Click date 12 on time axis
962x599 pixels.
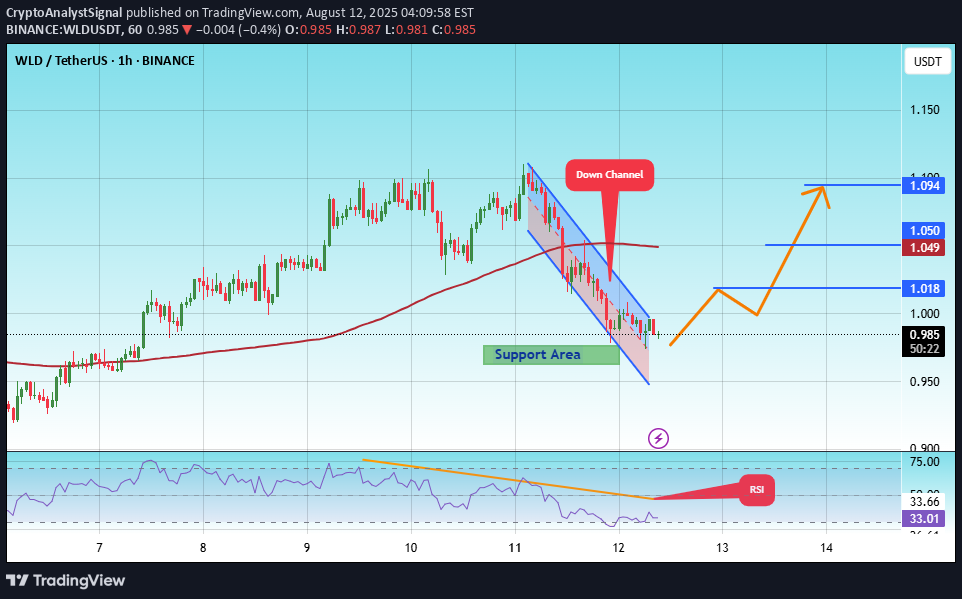(x=618, y=547)
